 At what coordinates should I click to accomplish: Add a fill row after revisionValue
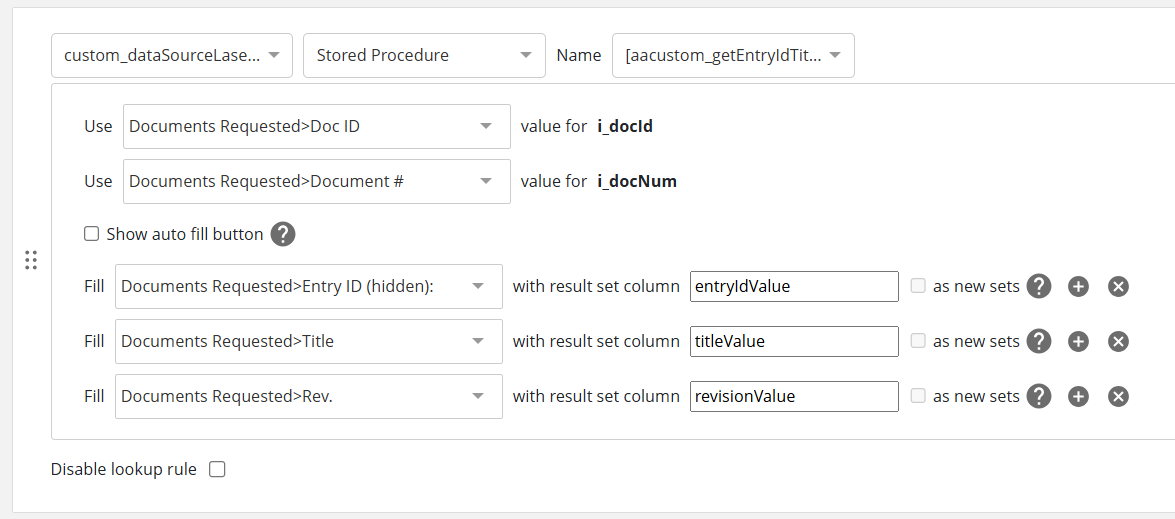coord(1078,396)
